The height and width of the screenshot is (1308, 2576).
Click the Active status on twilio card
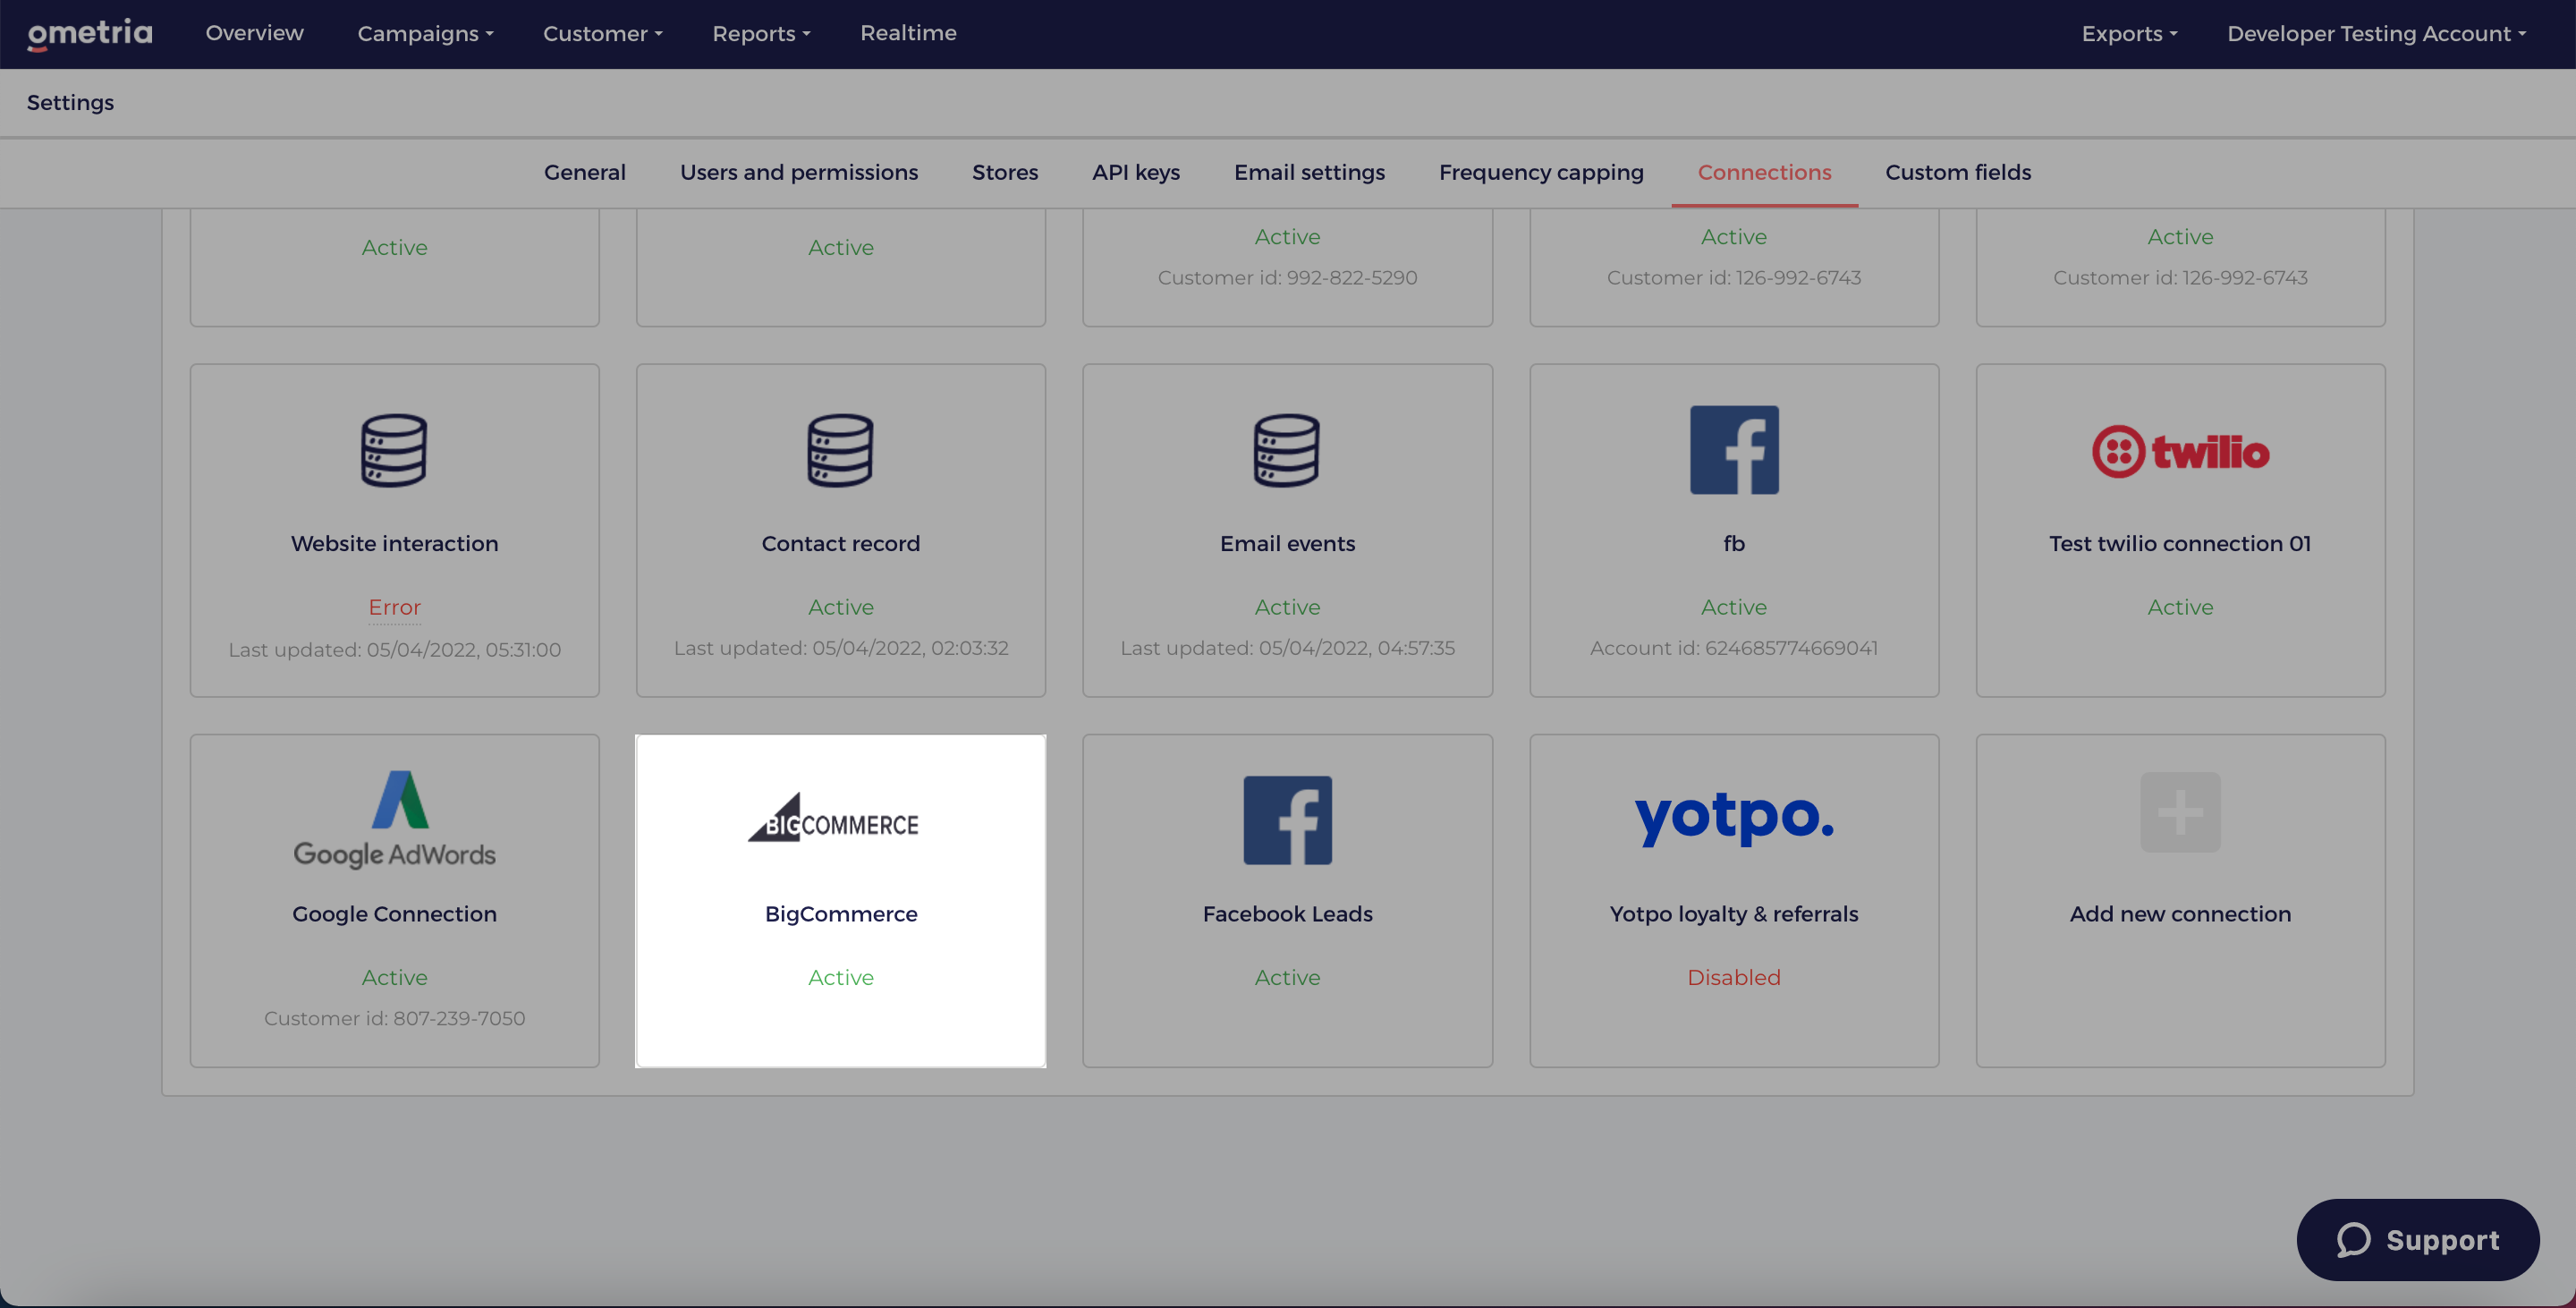coord(2180,607)
